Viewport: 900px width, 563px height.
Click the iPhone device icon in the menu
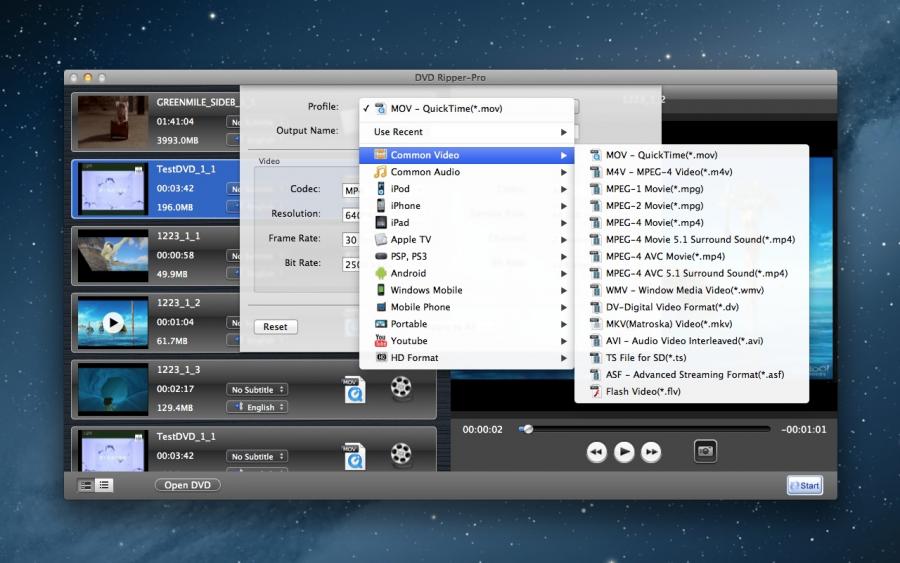point(381,205)
